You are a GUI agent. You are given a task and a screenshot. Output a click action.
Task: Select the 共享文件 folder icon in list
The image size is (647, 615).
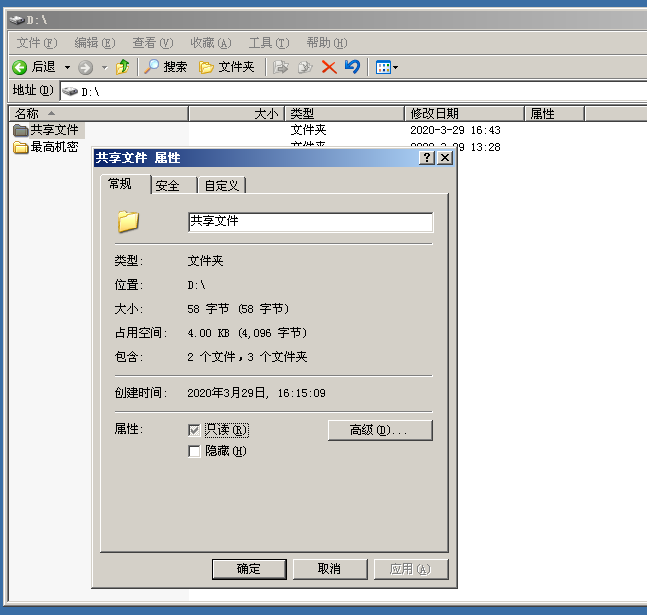tap(20, 130)
